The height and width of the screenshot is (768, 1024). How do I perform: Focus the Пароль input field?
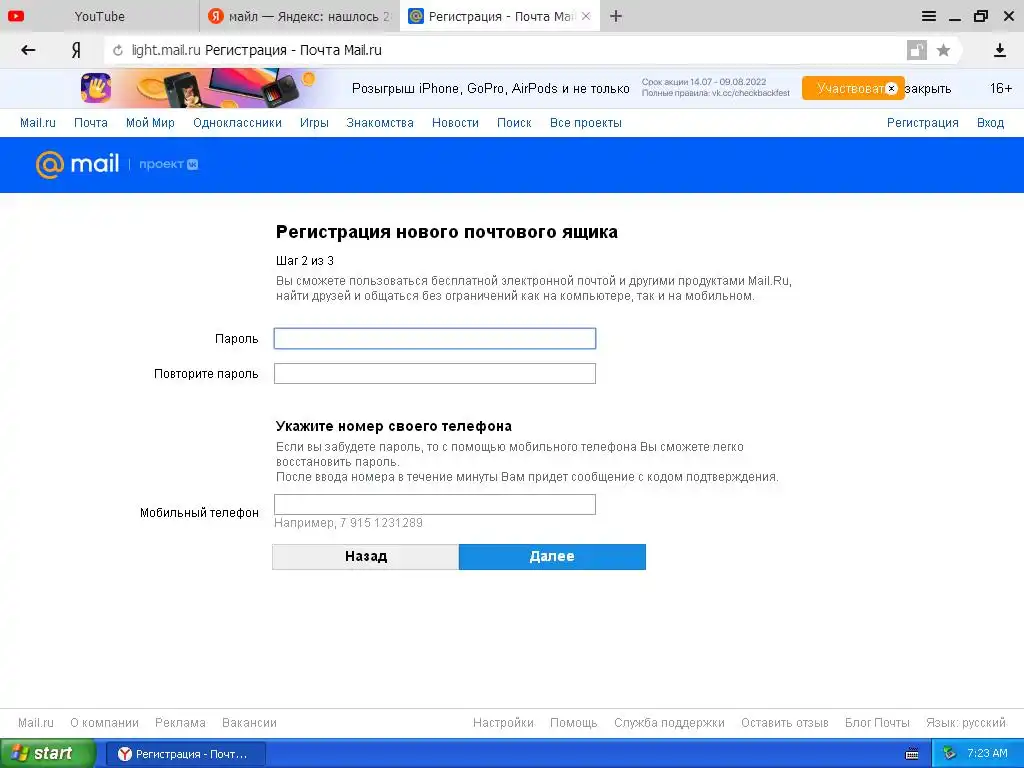(x=435, y=338)
